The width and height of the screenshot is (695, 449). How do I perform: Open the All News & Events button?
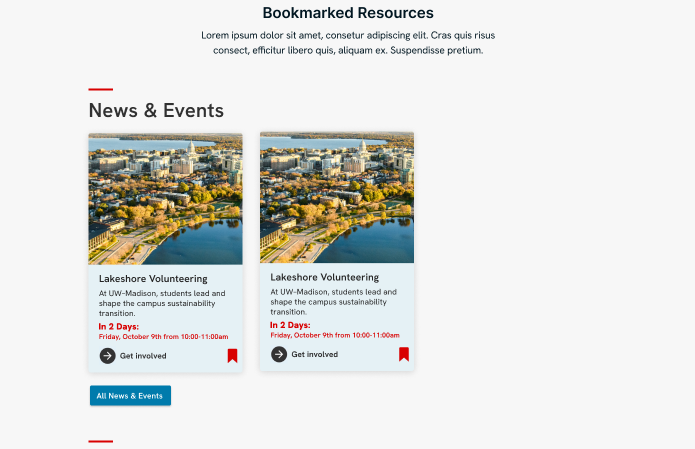click(x=130, y=395)
